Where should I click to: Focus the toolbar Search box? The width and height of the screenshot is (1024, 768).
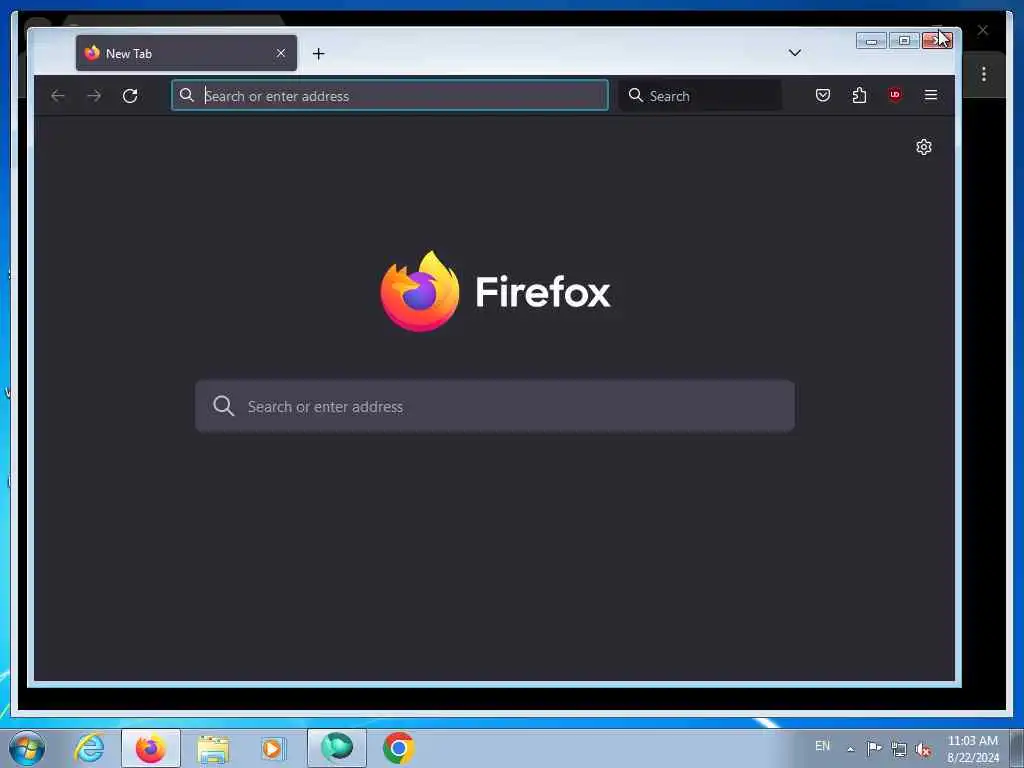(x=700, y=96)
